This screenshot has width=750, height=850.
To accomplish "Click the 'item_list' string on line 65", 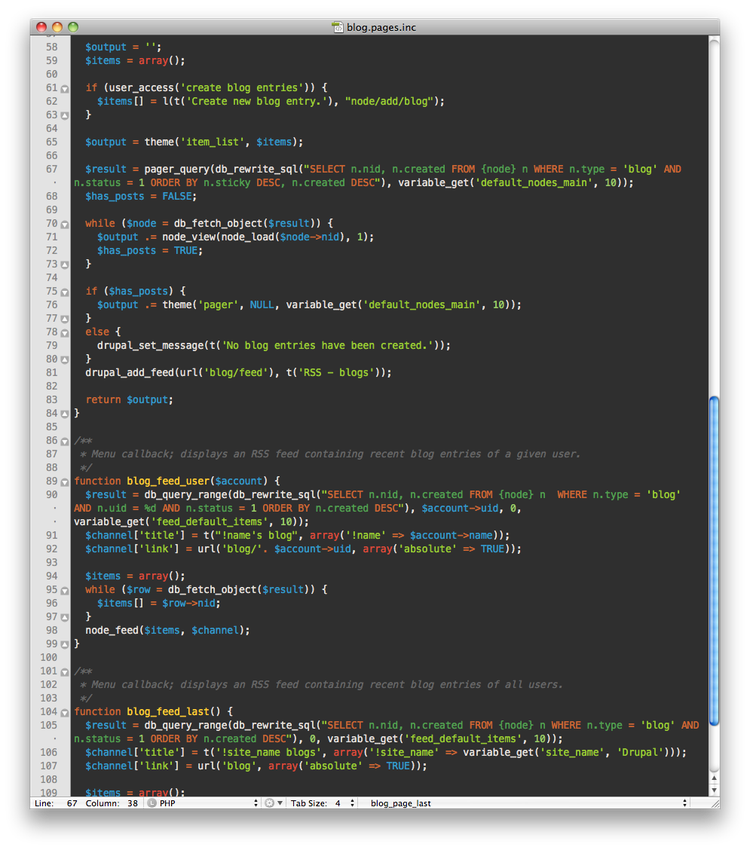I will [x=212, y=142].
